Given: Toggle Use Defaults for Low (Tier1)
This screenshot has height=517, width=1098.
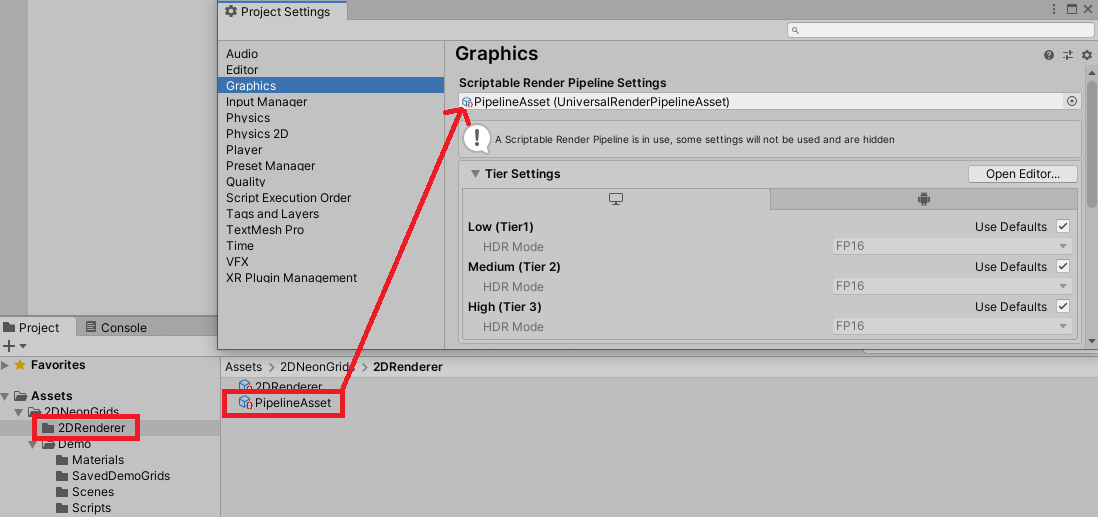Looking at the screenshot, I should [1063, 227].
